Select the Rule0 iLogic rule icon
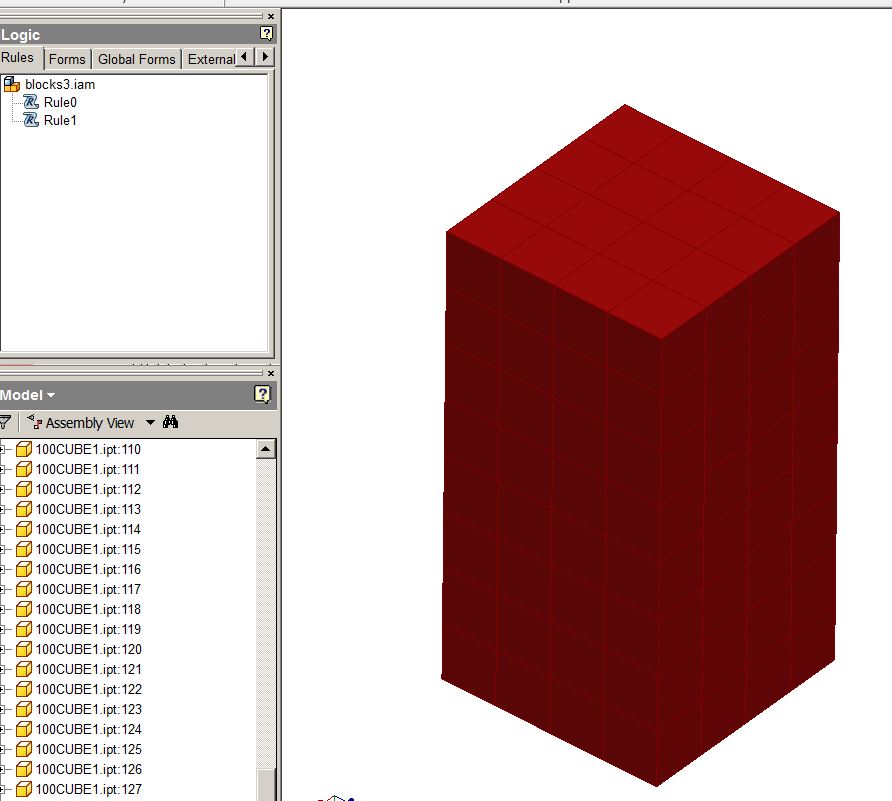The width and height of the screenshot is (892, 801). (31, 102)
